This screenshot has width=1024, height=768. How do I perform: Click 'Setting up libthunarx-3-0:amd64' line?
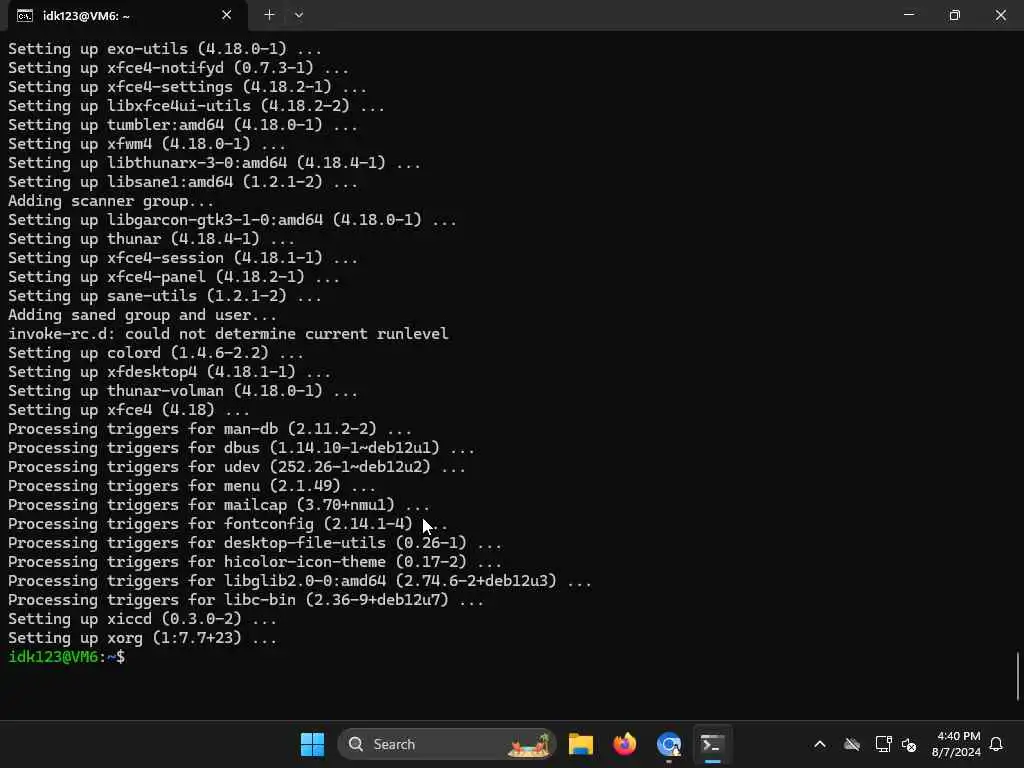tap(214, 163)
